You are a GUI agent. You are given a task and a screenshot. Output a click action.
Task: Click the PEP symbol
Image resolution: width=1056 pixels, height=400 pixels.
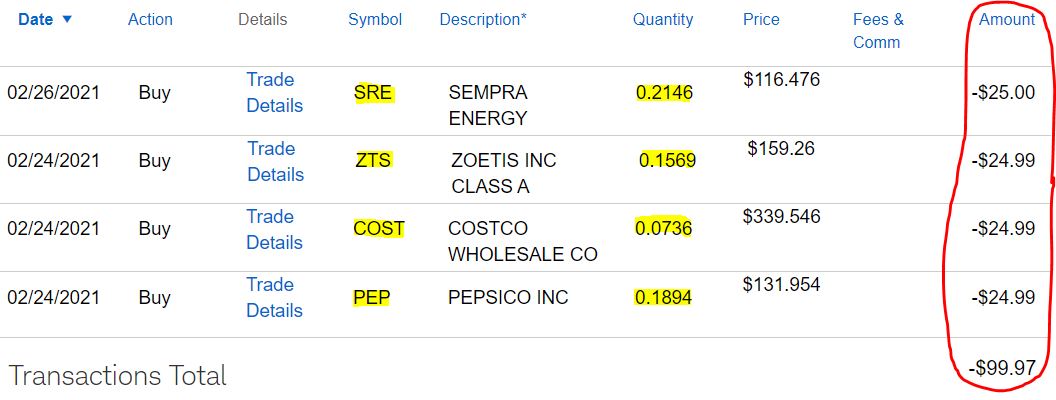tap(372, 297)
